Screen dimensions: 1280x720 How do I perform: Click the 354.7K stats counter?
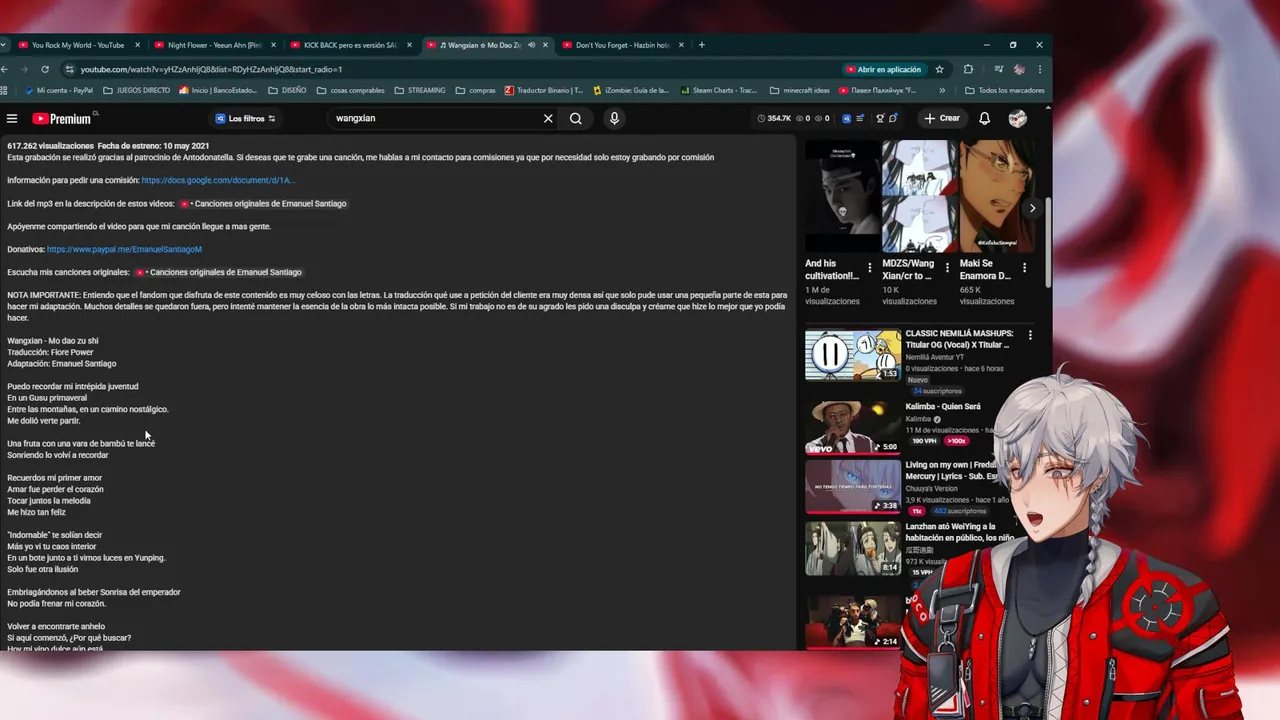[x=775, y=118]
